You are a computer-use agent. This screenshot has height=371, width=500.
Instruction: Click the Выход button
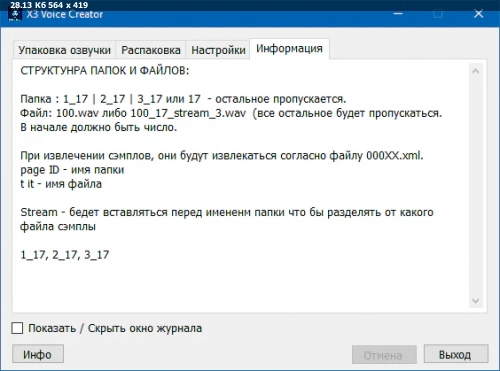(x=456, y=354)
